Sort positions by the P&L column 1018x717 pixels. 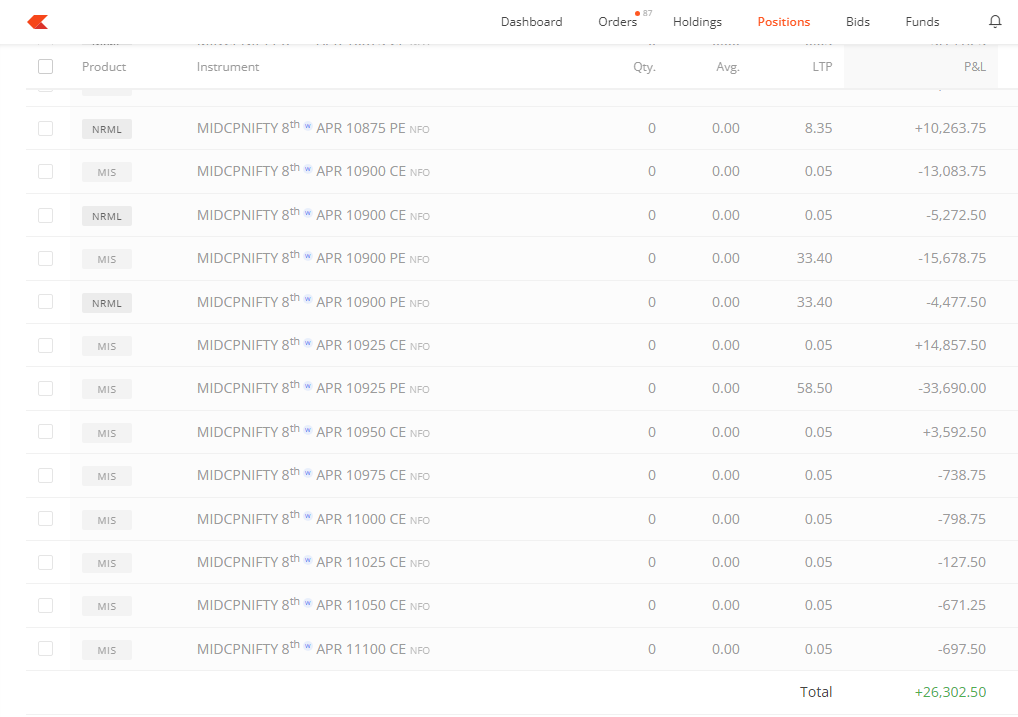coord(974,65)
